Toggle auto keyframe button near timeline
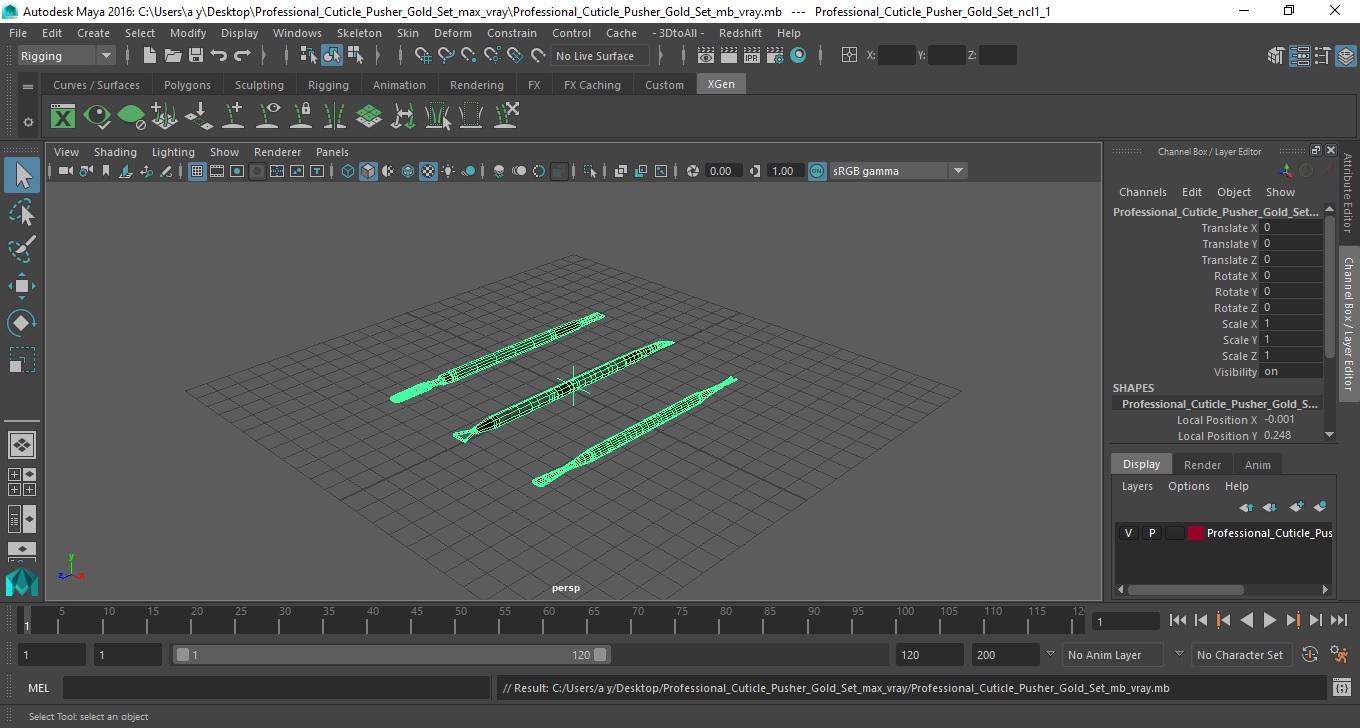The image size is (1360, 728). pyautogui.click(x=1310, y=655)
